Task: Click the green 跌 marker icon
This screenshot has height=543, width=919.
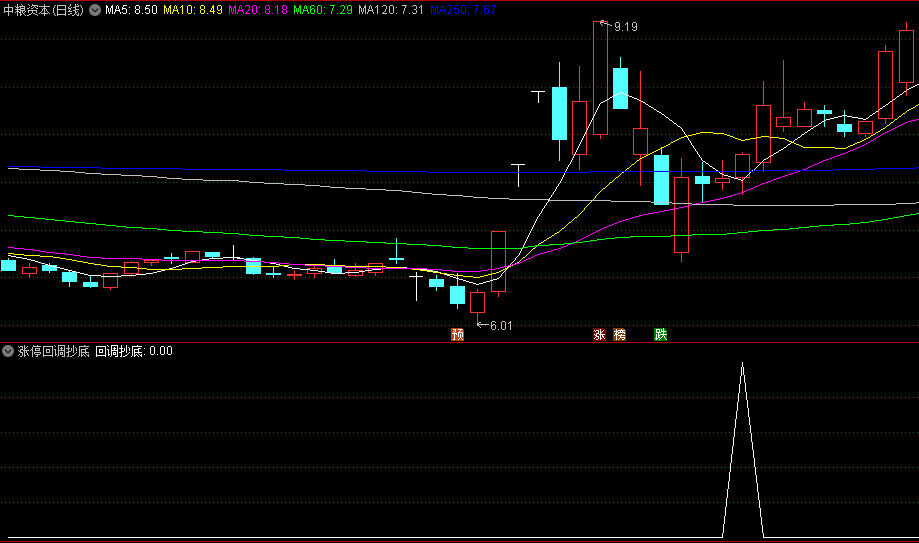Action: [x=661, y=334]
